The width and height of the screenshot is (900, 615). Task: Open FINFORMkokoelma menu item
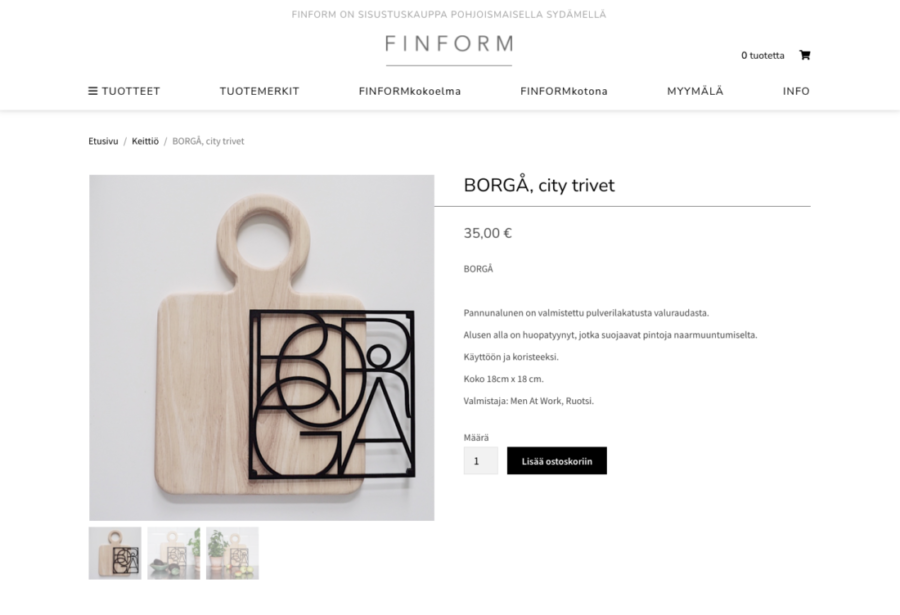coord(410,91)
